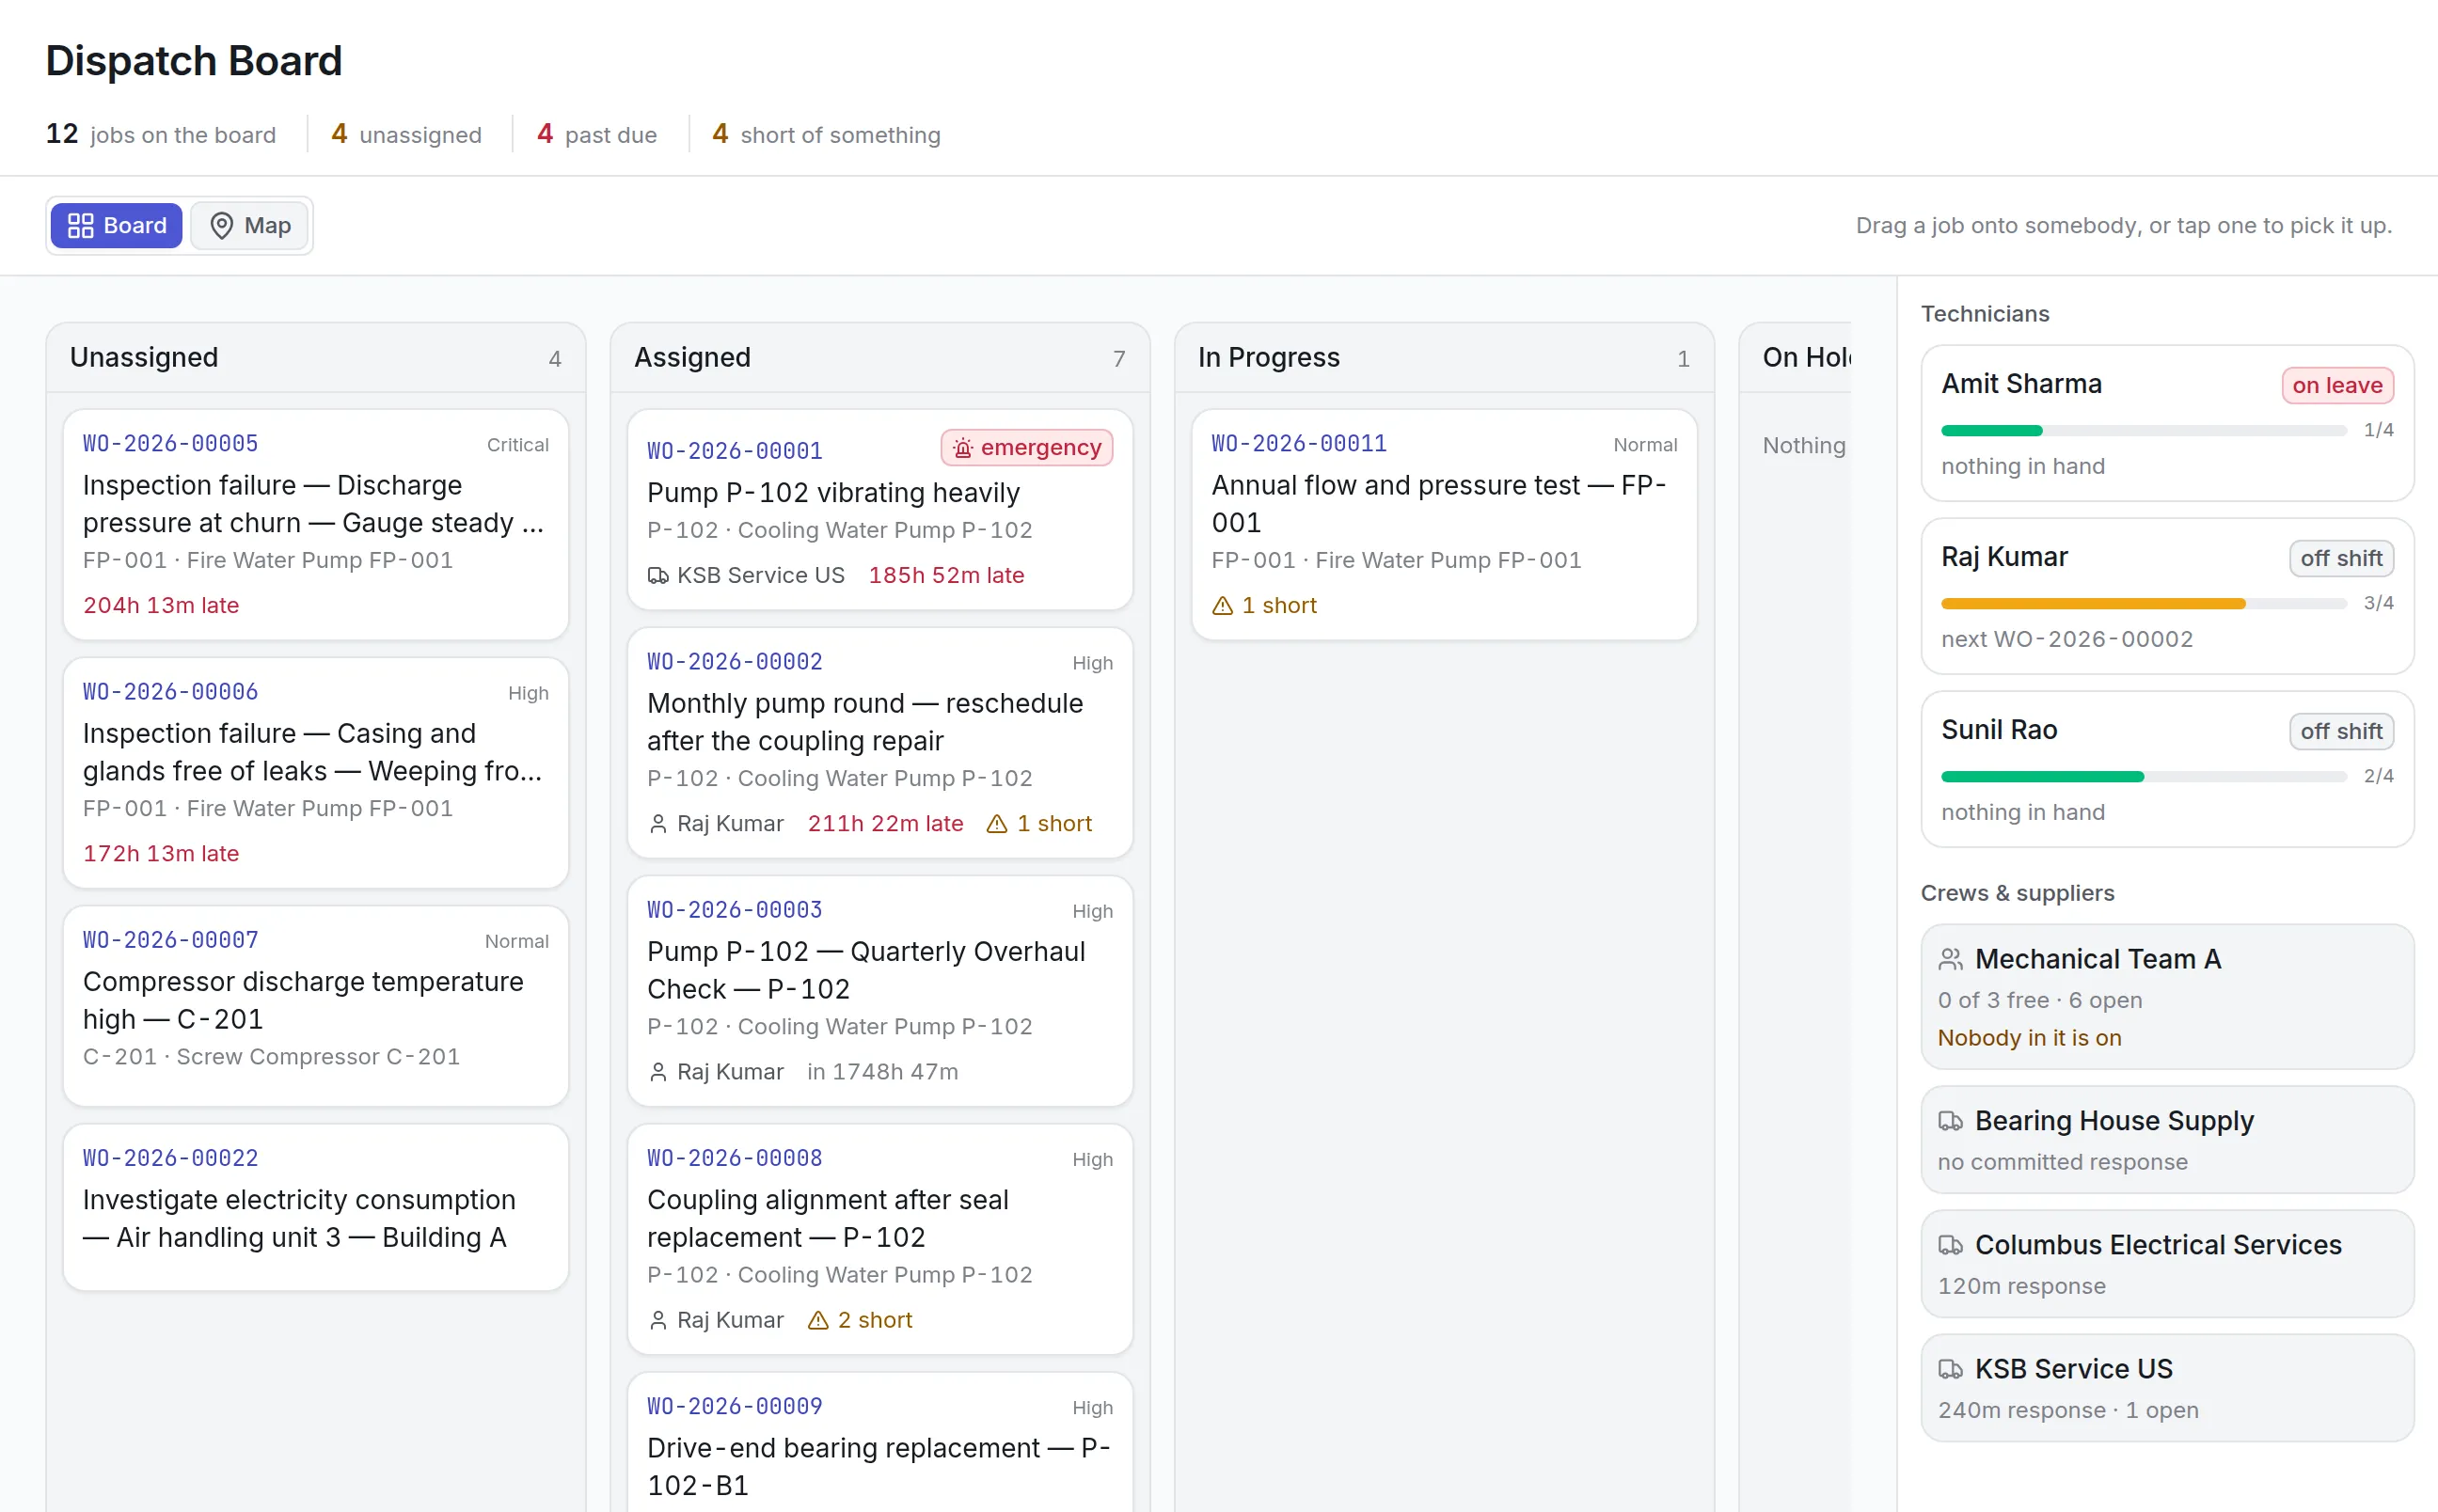Click the 'off shift' badge for Sunil Rao
Screen dimensions: 2438x1512
pos(2341,732)
